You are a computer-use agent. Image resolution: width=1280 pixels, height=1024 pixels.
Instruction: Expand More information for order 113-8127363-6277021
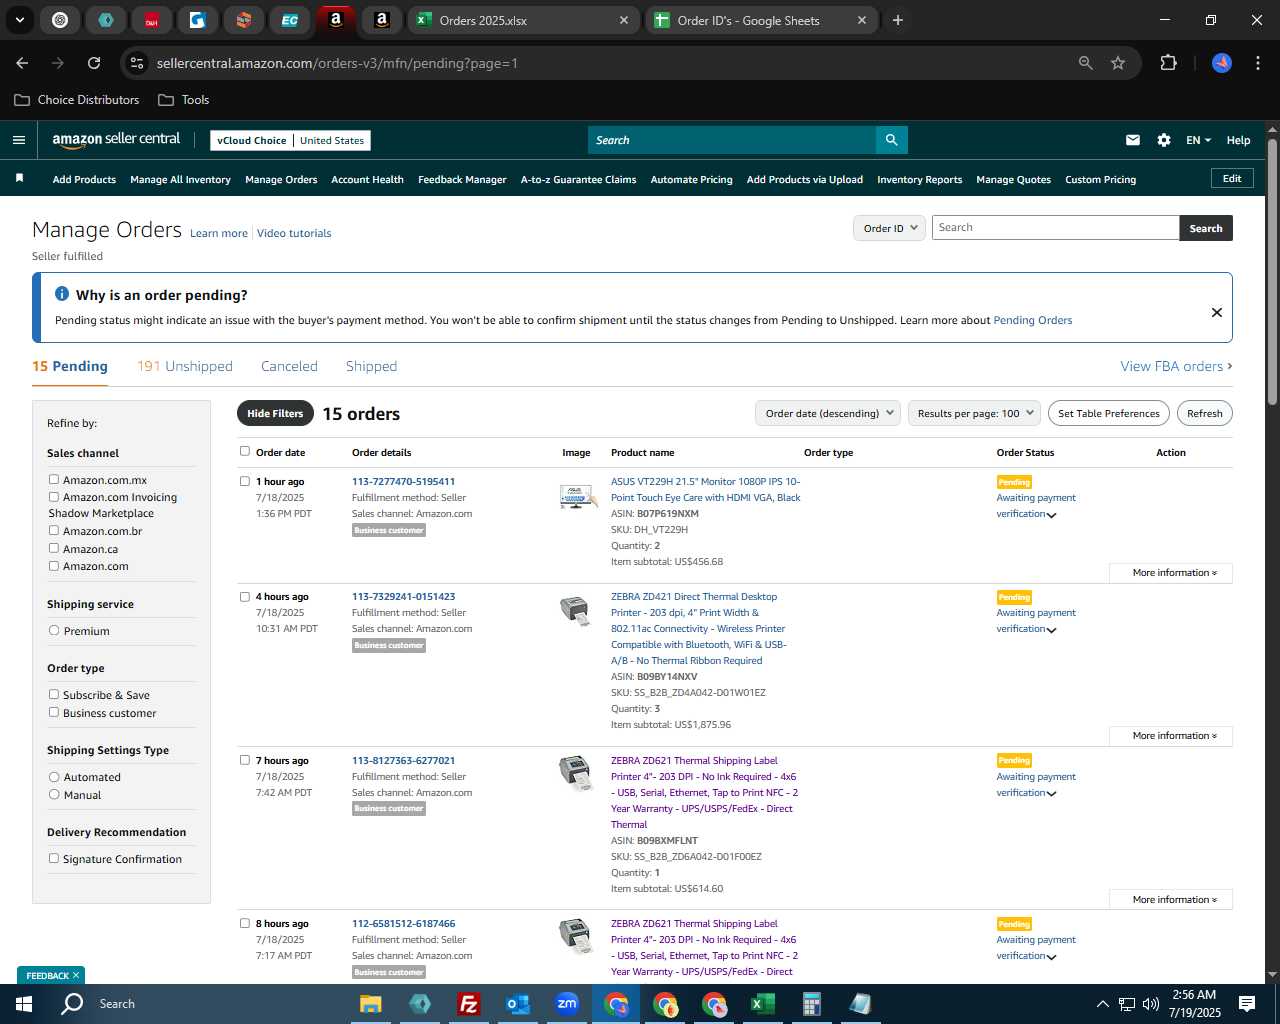click(1171, 899)
